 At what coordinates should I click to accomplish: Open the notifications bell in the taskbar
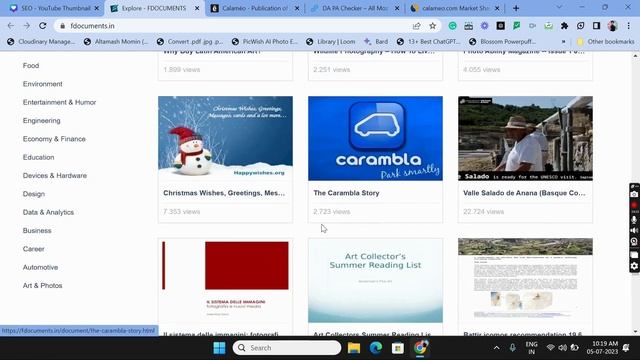pyautogui.click(x=626, y=348)
